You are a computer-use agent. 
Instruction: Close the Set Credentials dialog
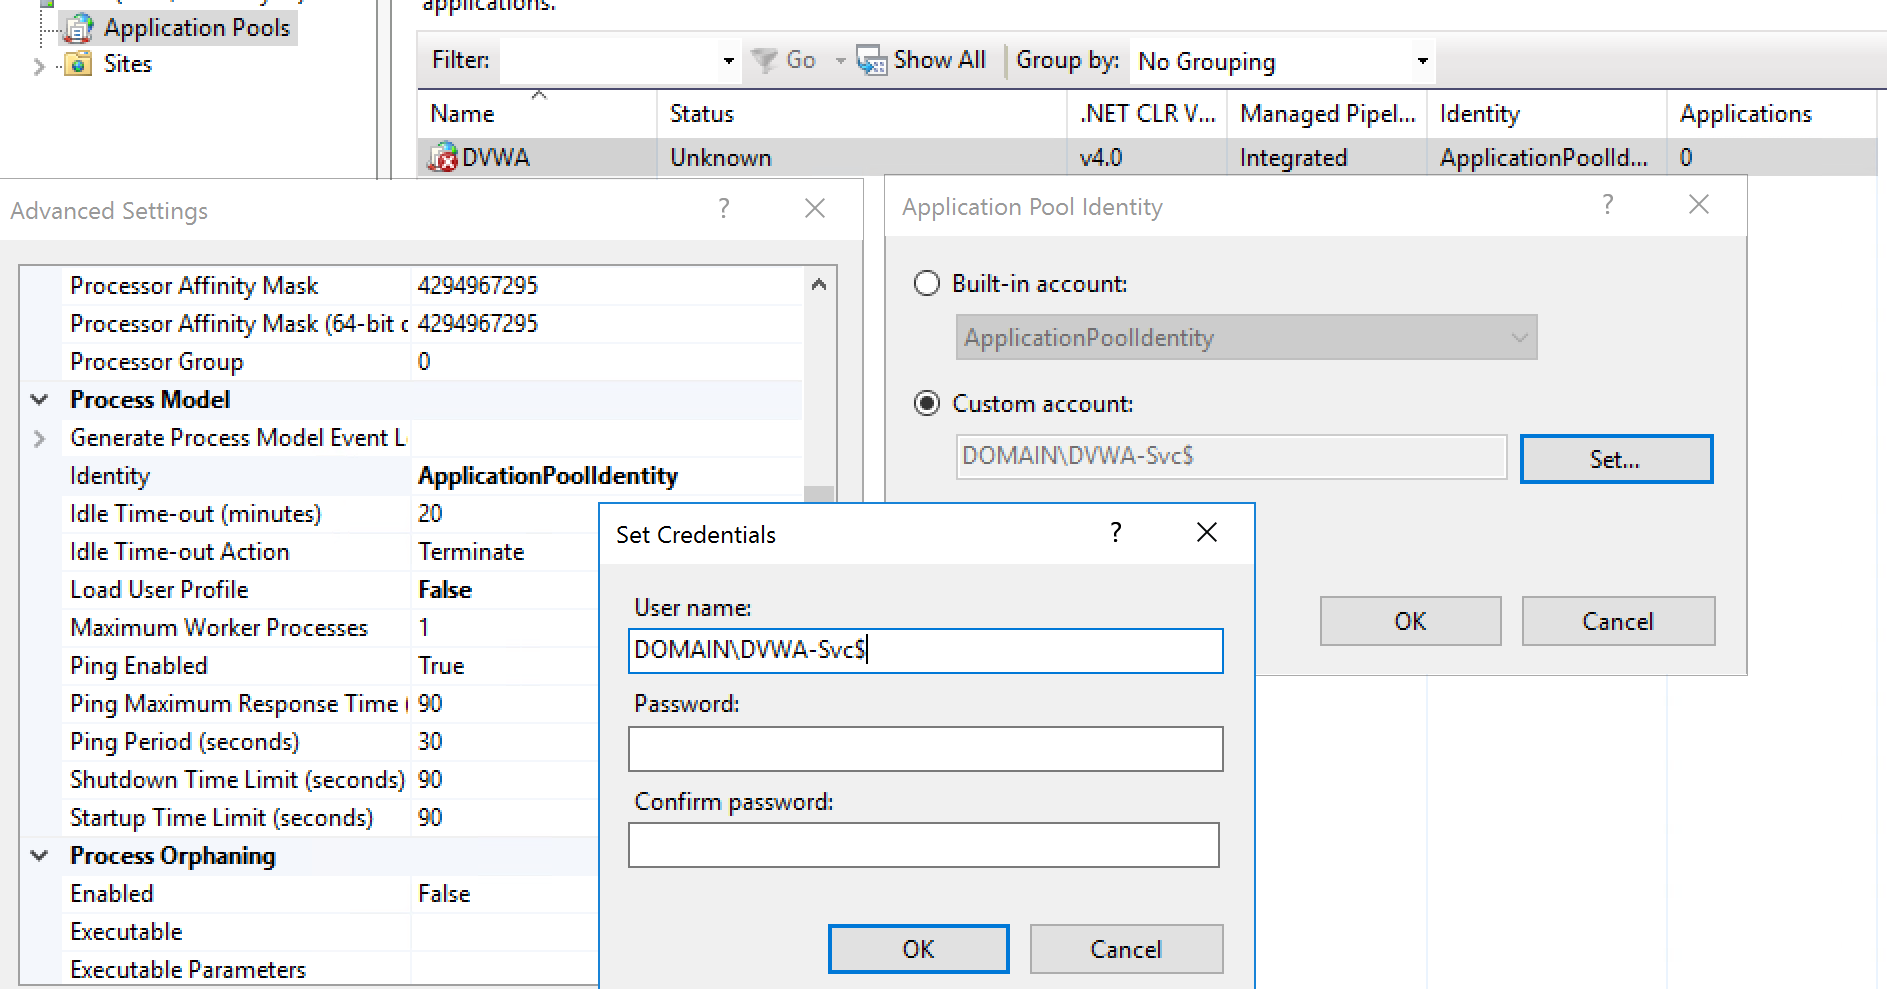point(1207,532)
